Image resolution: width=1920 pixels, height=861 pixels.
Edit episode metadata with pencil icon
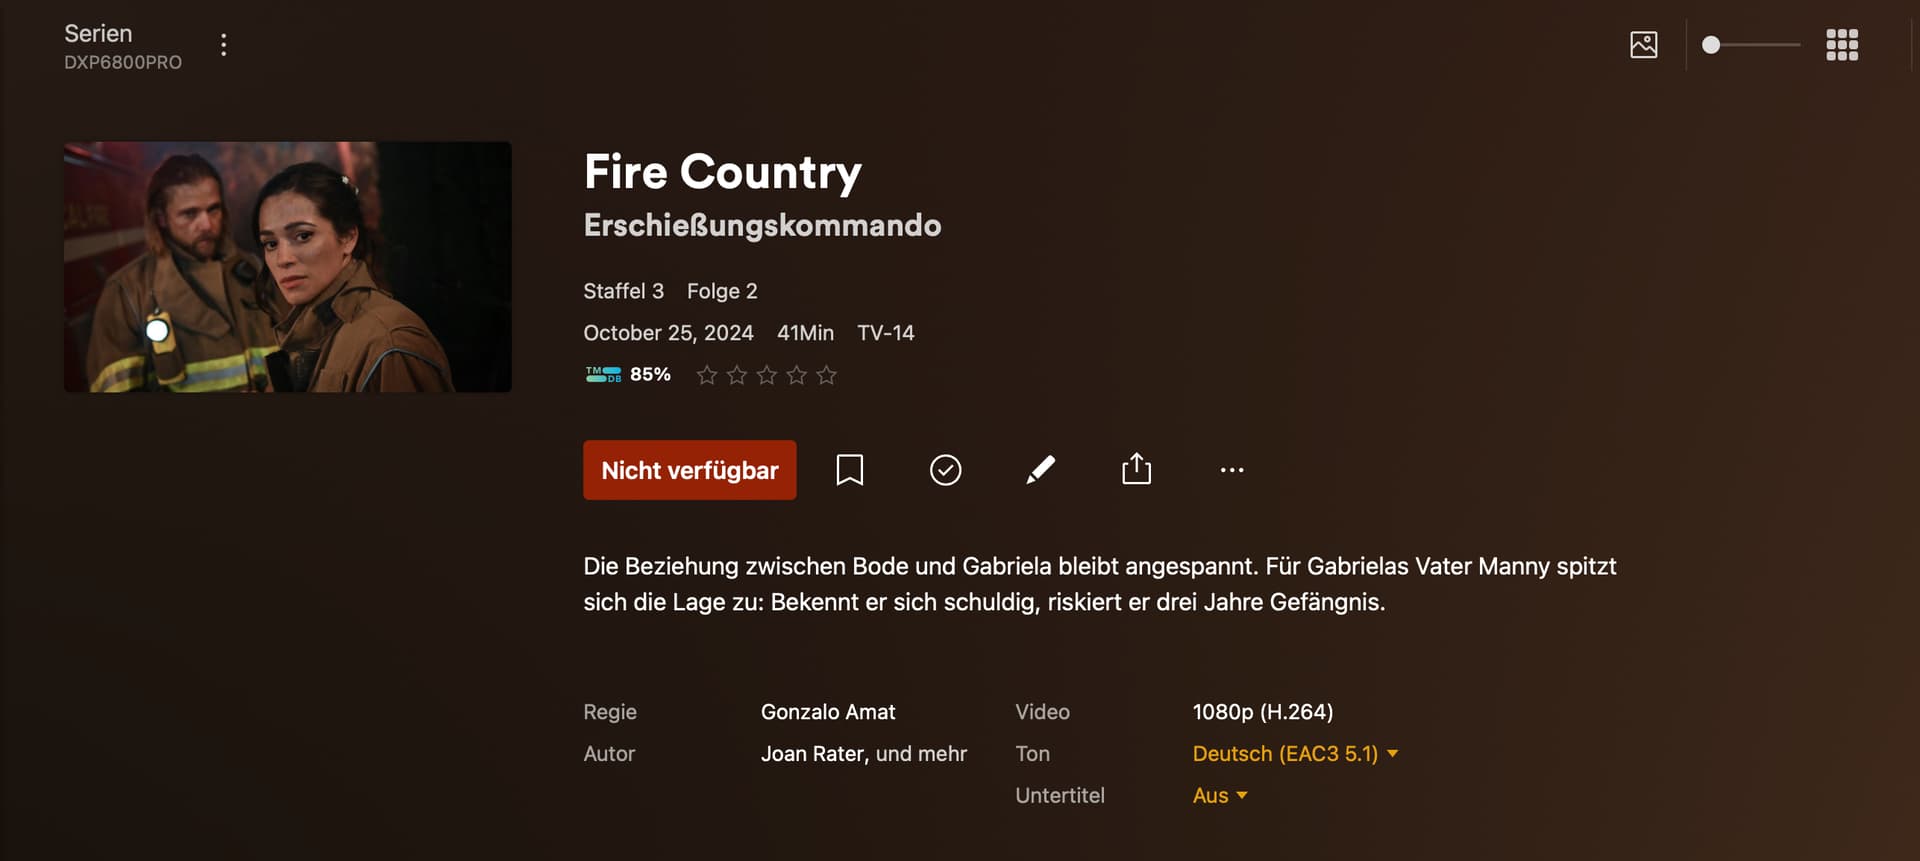click(1040, 470)
